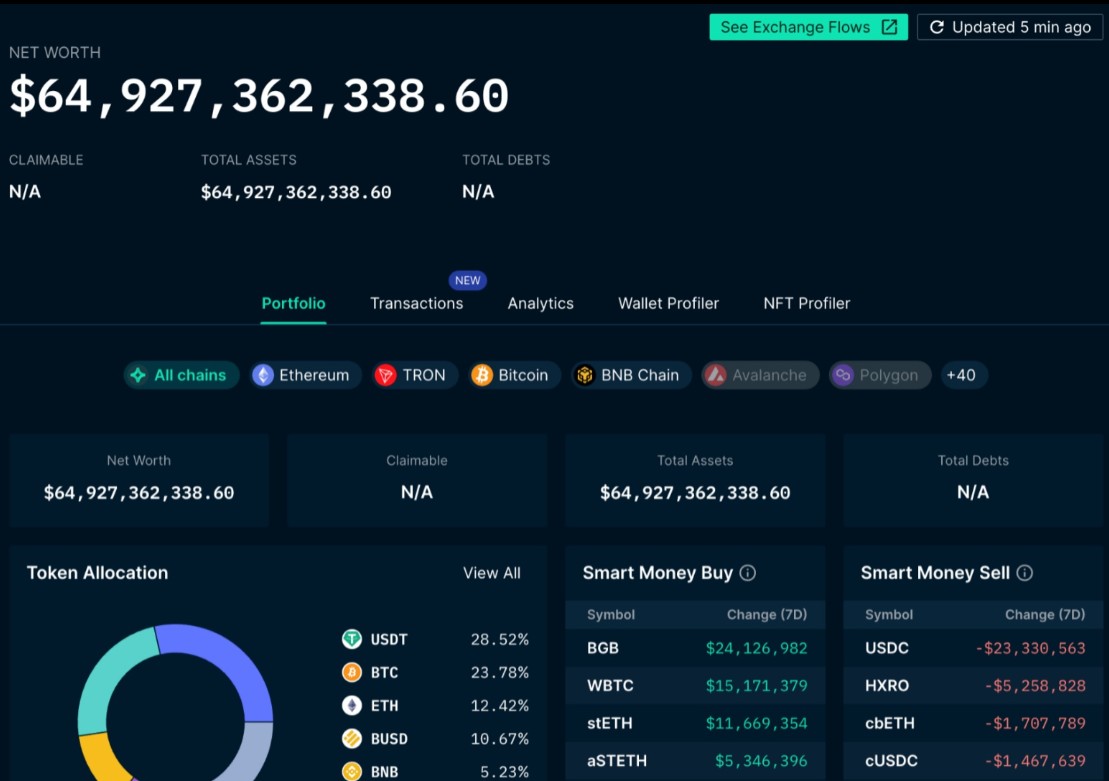Go to the NFT Profiler tab

pos(806,303)
